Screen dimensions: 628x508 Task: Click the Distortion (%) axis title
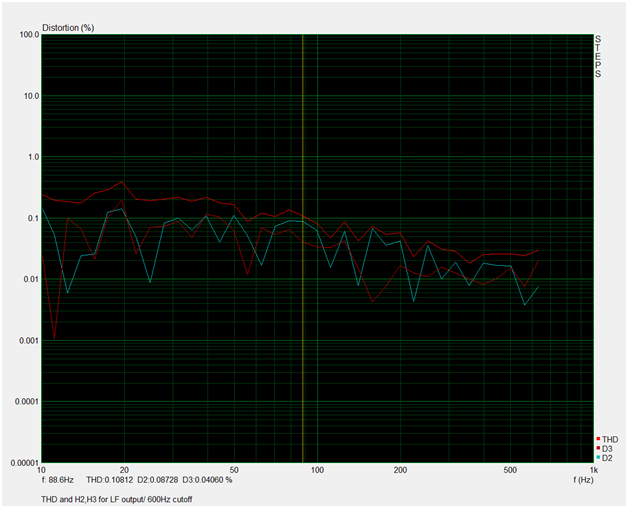coord(68,27)
